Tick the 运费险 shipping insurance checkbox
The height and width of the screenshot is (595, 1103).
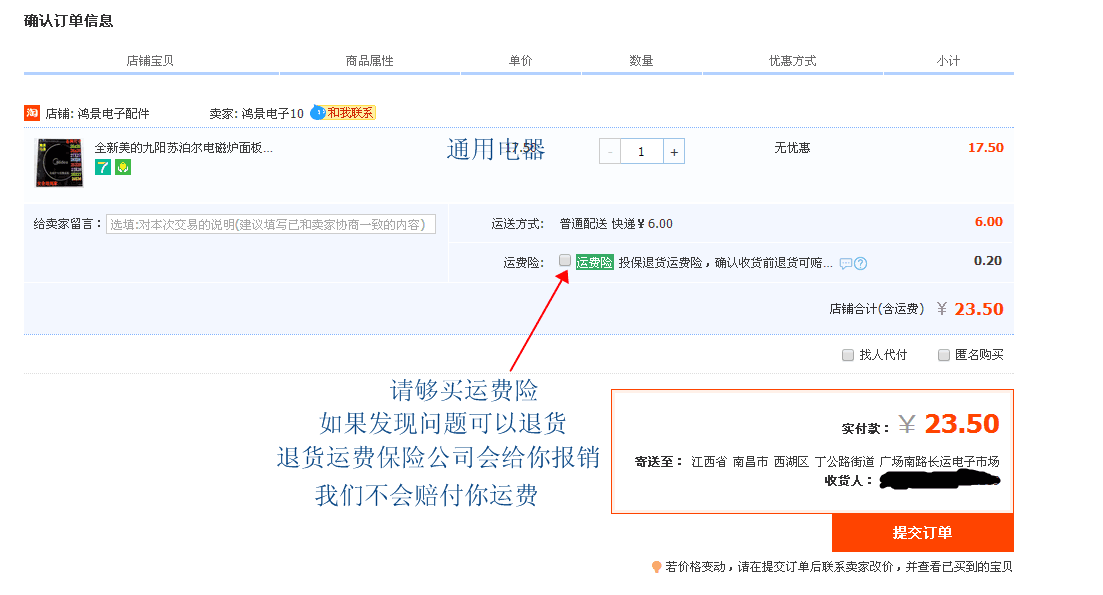564,260
